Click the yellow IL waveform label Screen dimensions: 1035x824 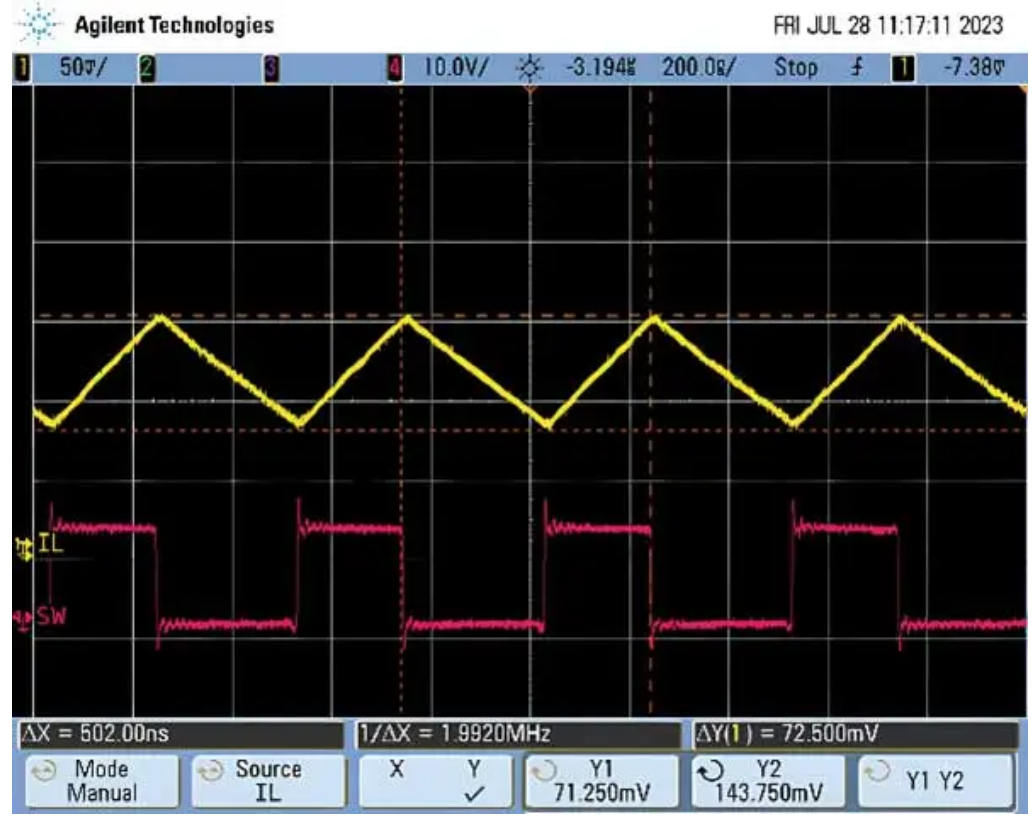click(x=50, y=544)
